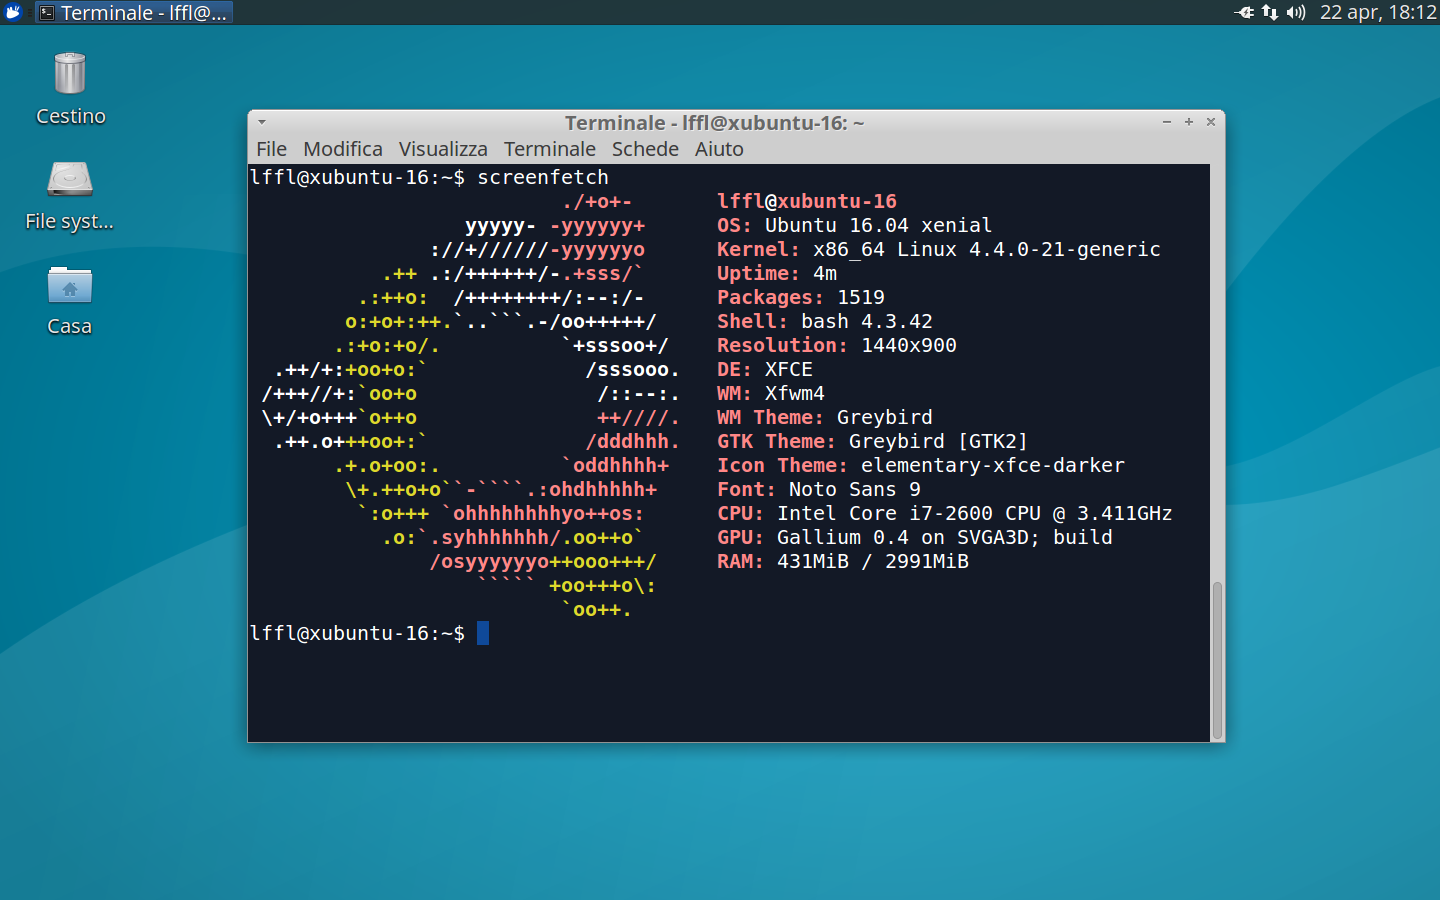Open the Aiuto menu

(719, 148)
